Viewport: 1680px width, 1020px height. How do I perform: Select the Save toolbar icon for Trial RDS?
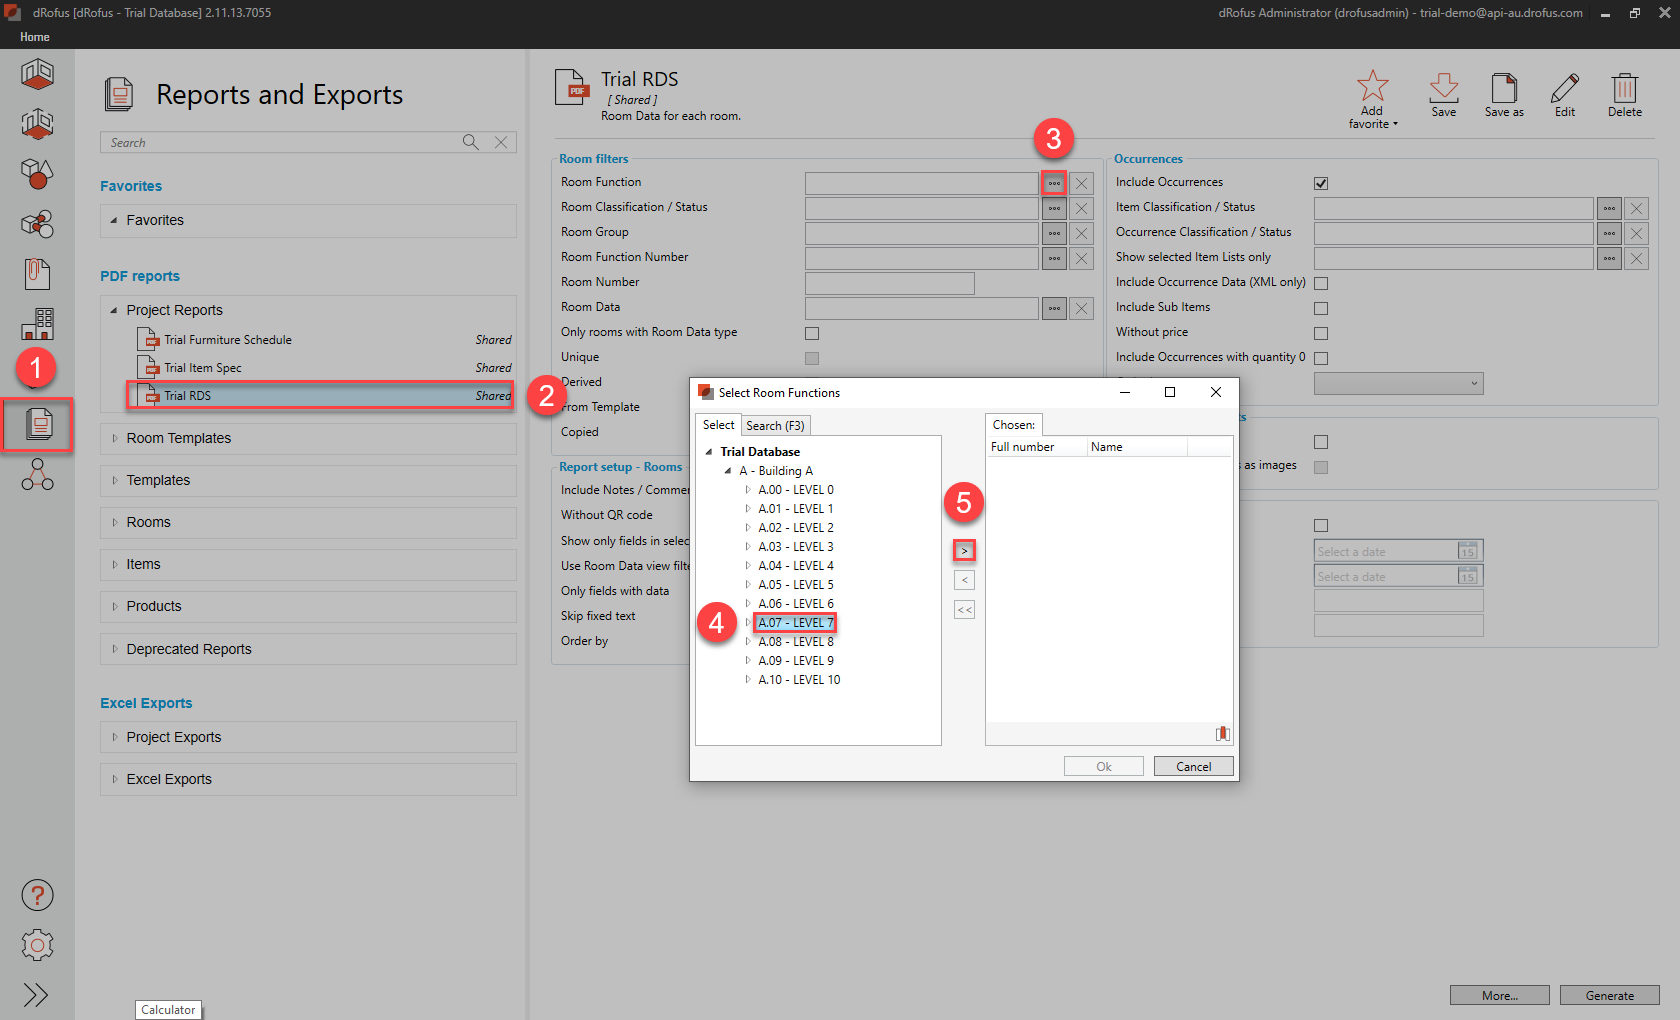coord(1443,95)
